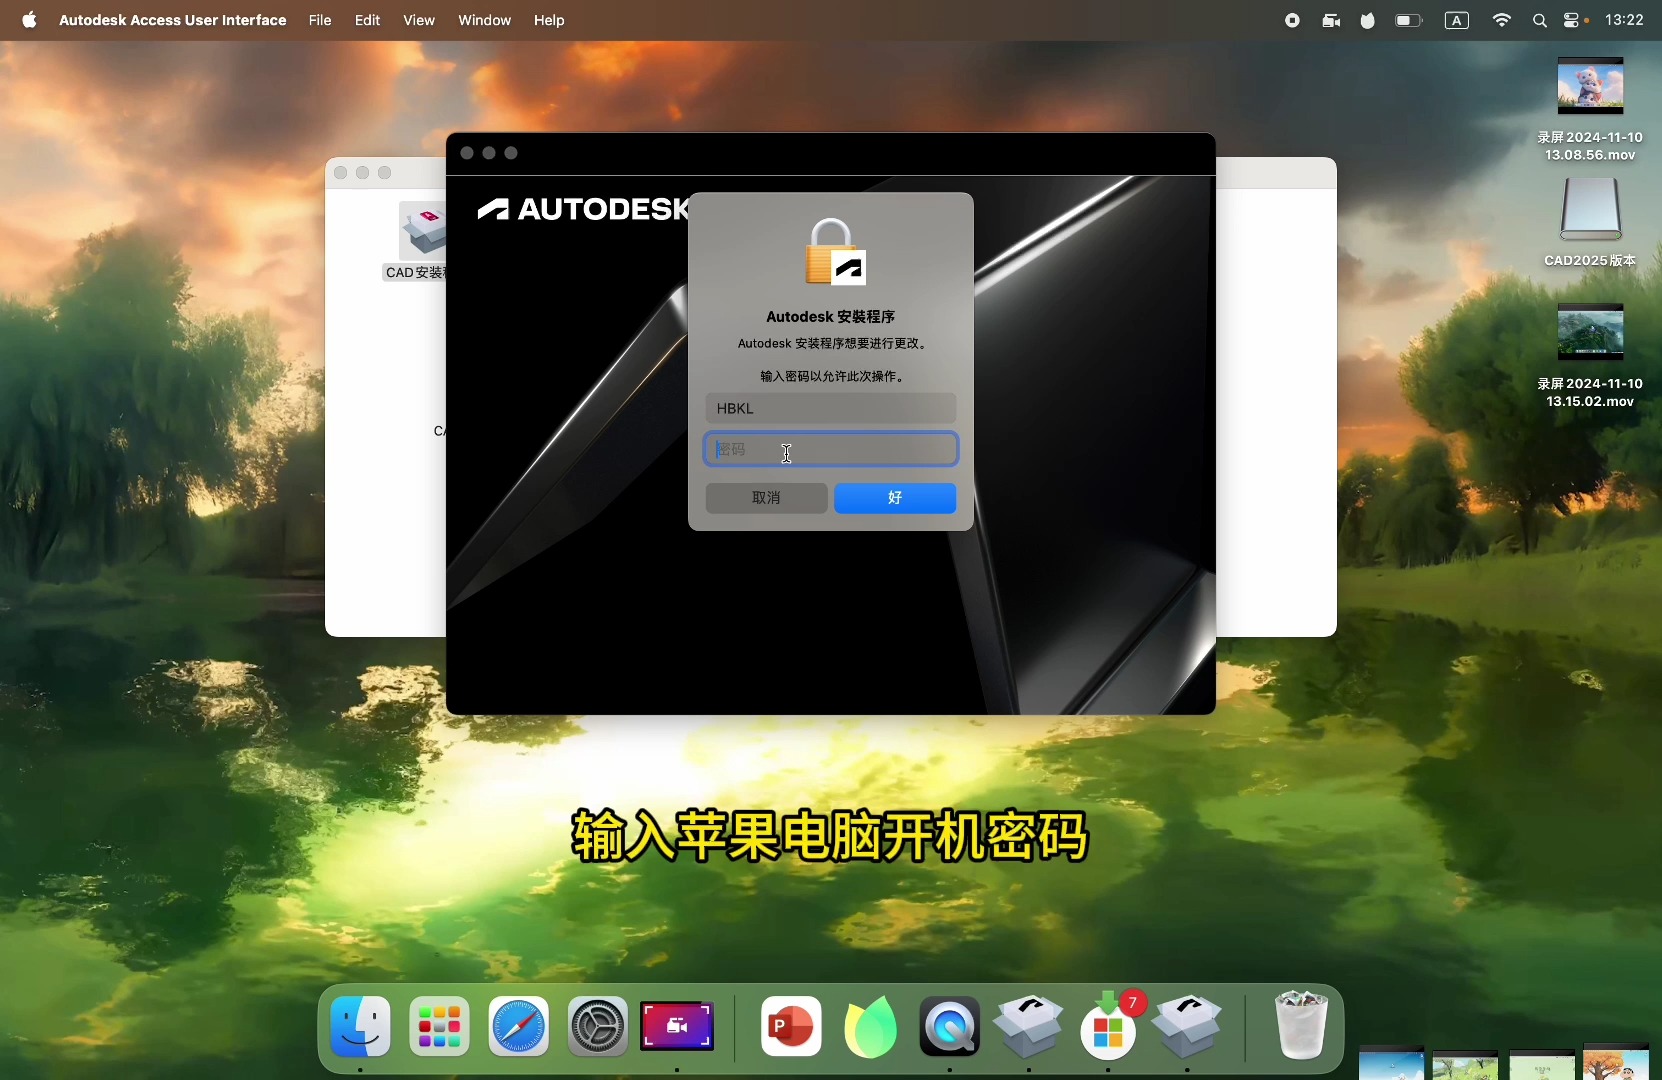Click the apple-shaped menu bar status icon
The width and height of the screenshot is (1662, 1080).
point(1368,20)
